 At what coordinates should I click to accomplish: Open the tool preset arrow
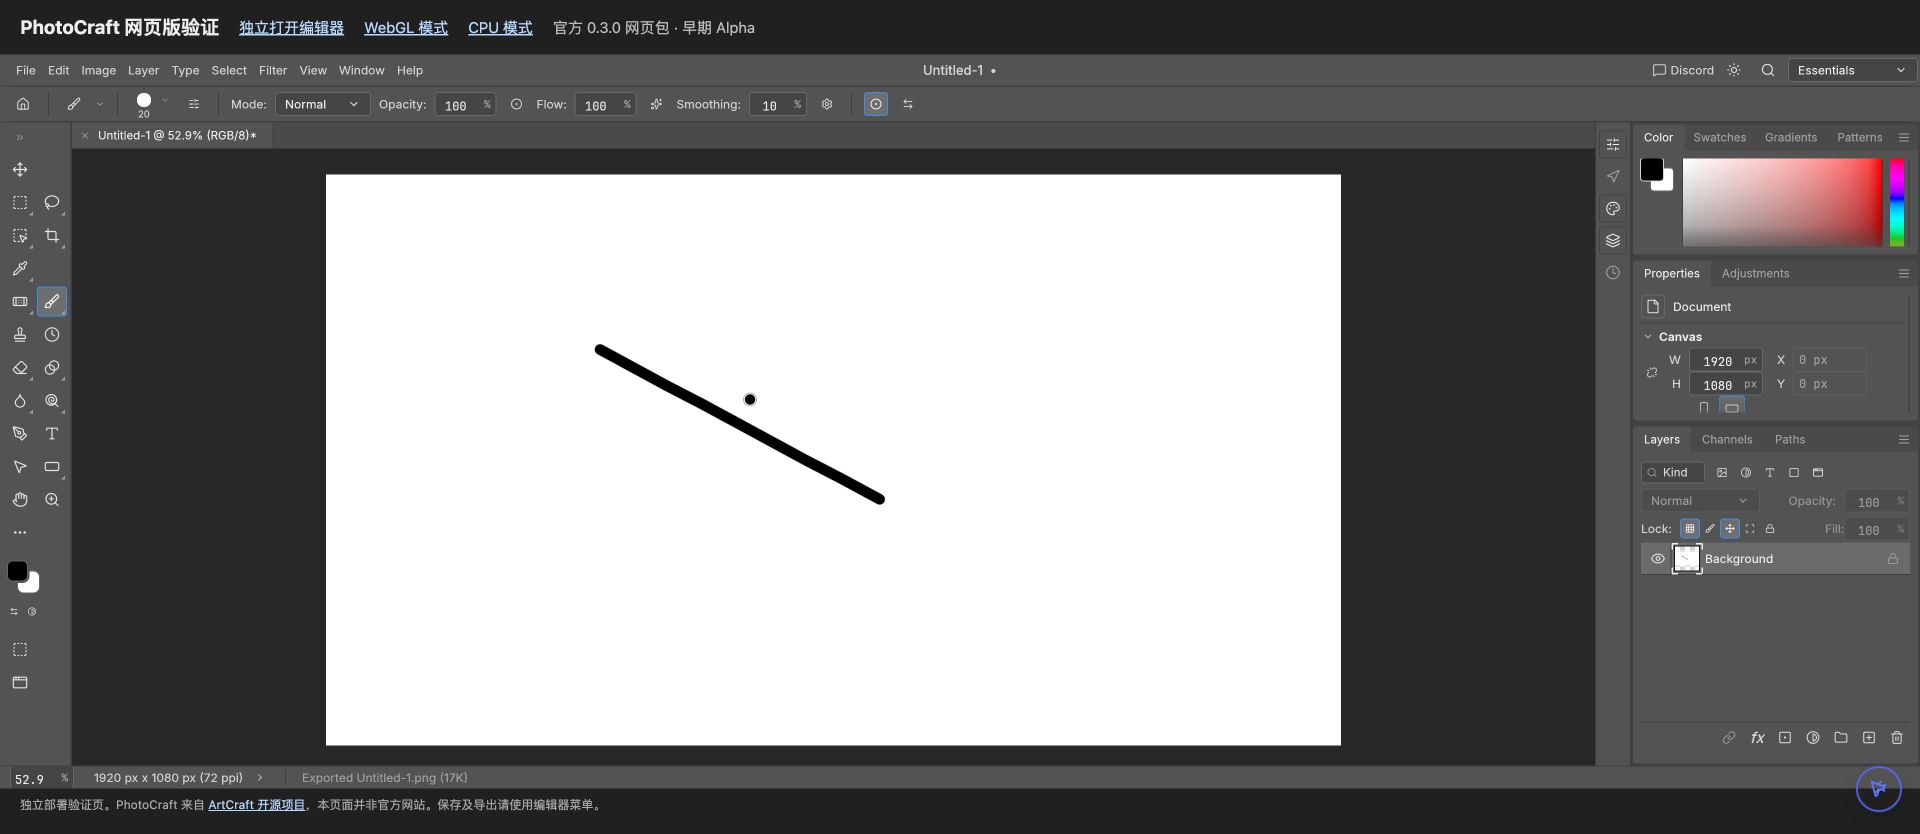100,104
